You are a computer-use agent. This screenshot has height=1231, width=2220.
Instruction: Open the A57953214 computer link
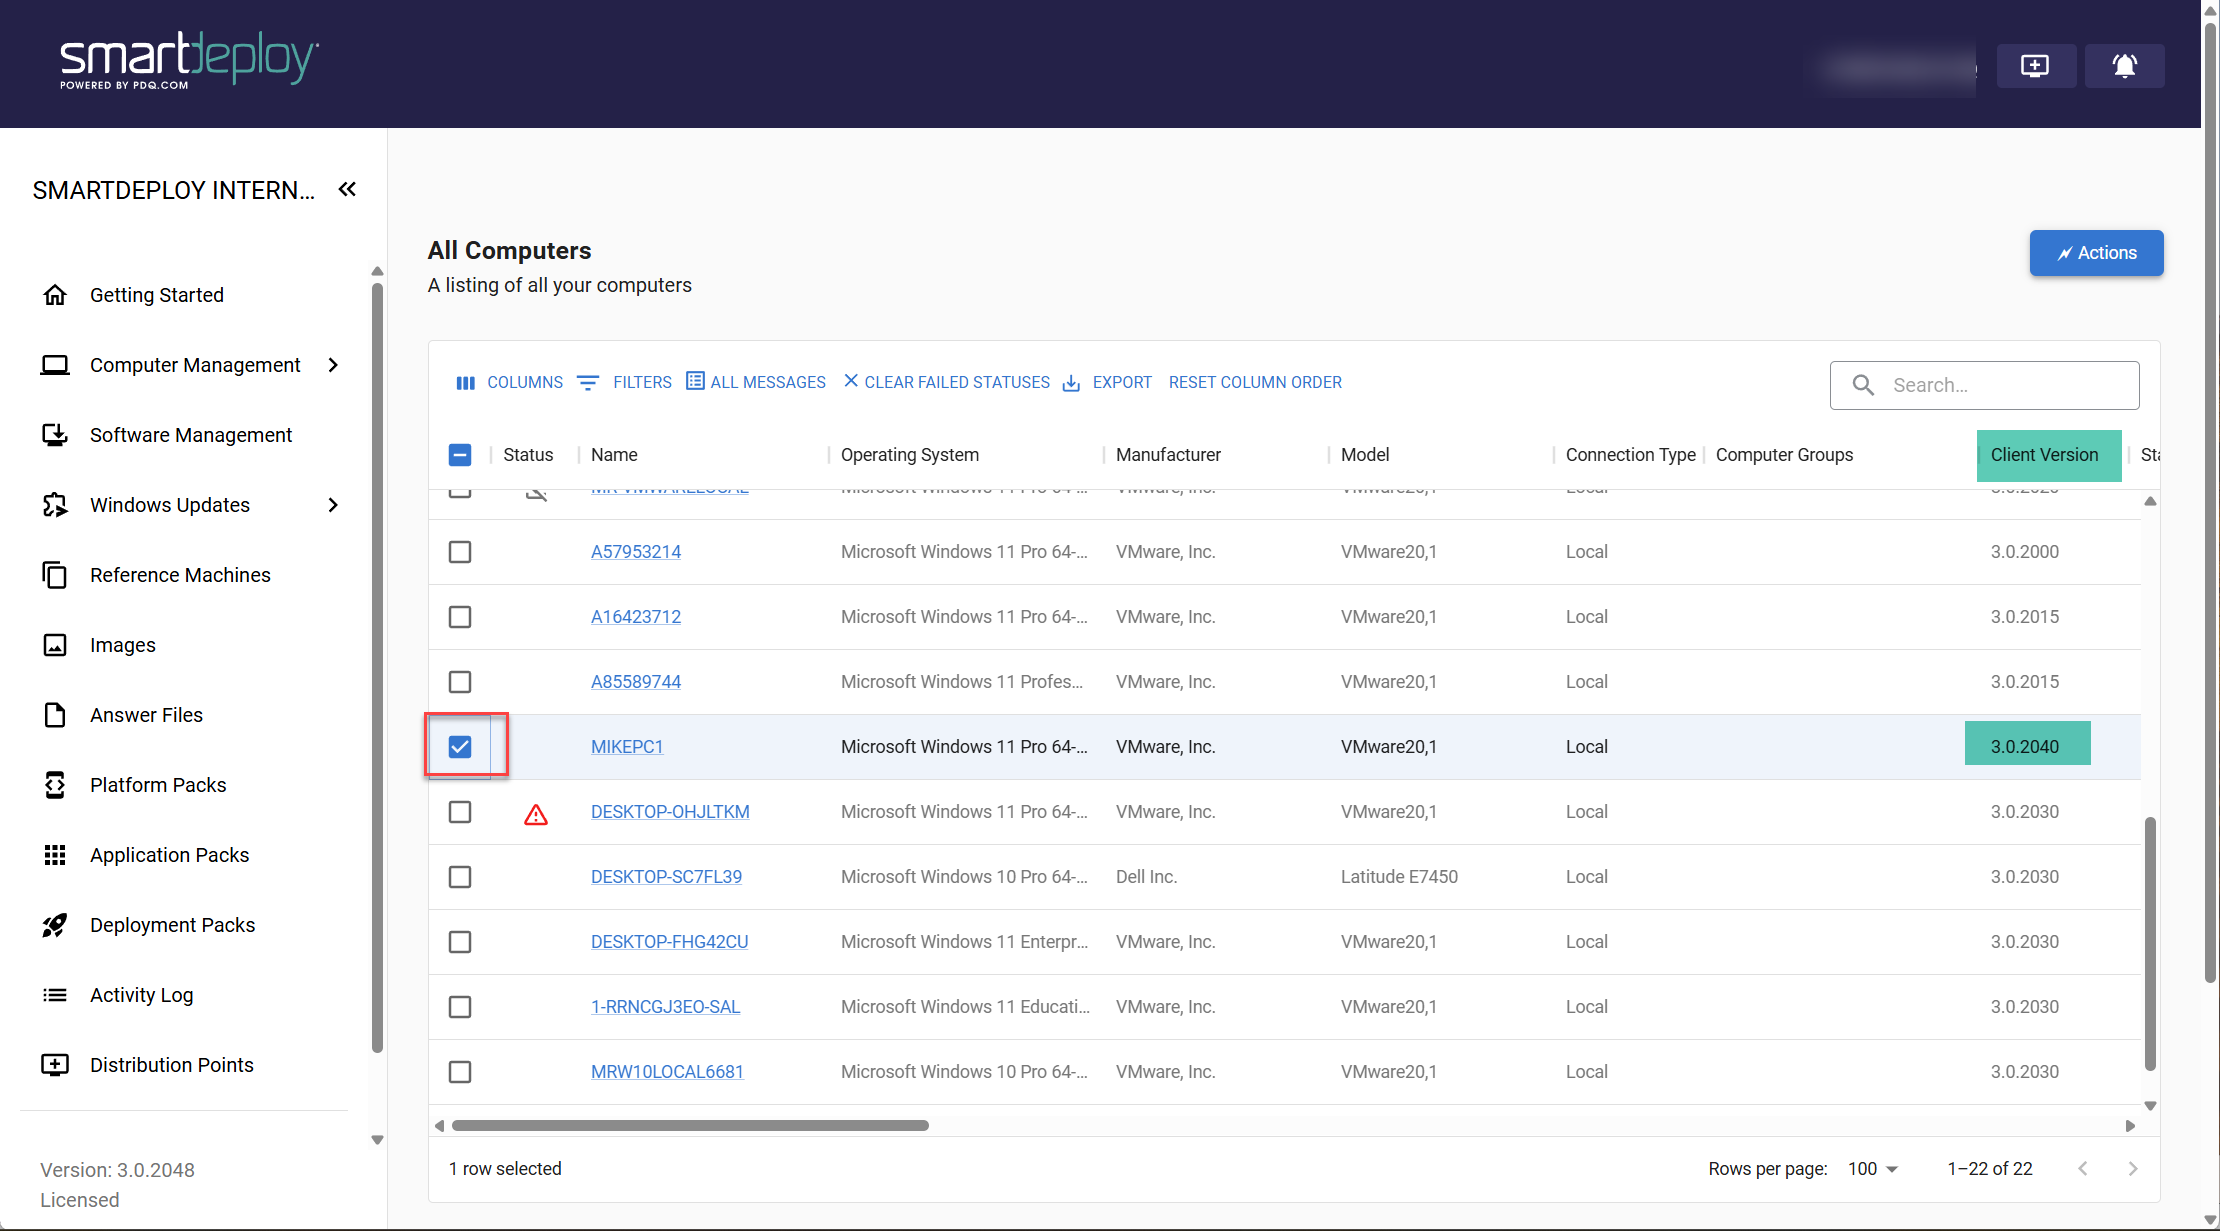pos(636,552)
